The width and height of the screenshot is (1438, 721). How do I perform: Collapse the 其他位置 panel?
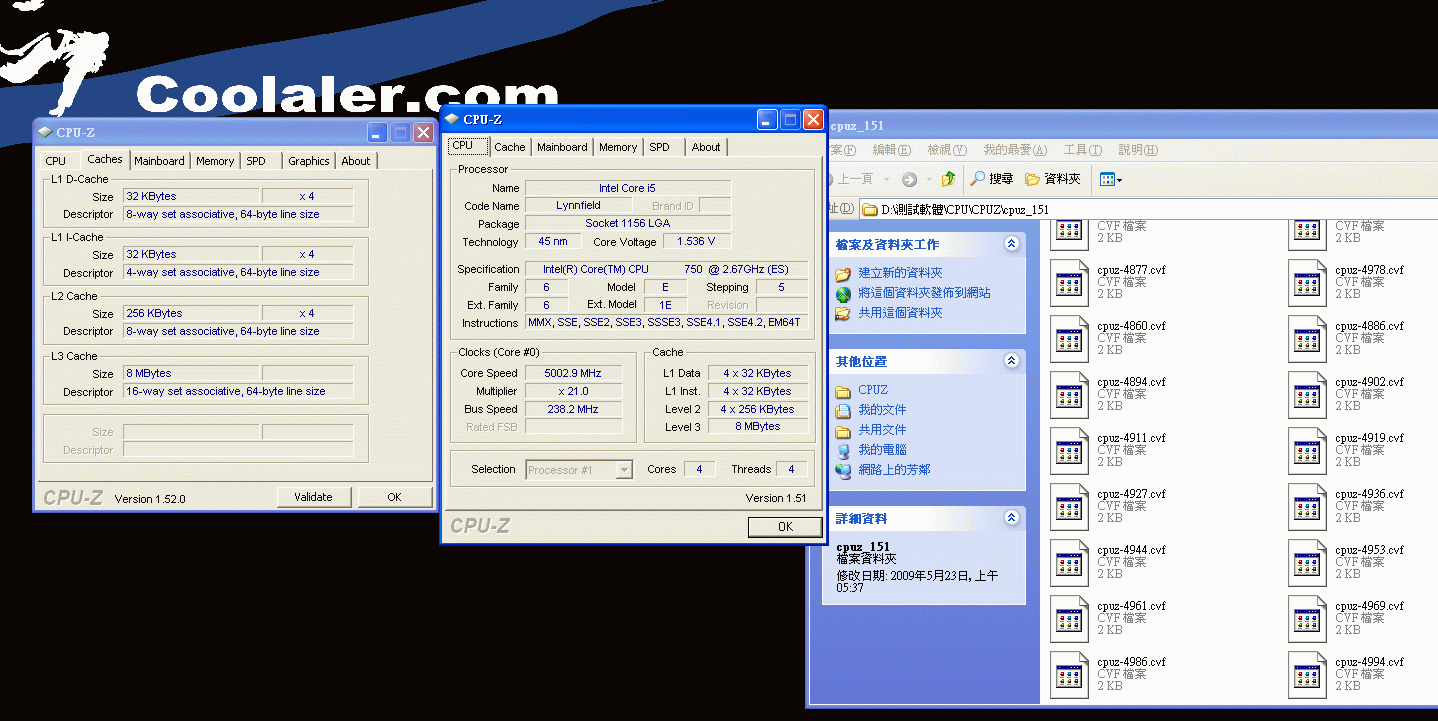[1011, 361]
